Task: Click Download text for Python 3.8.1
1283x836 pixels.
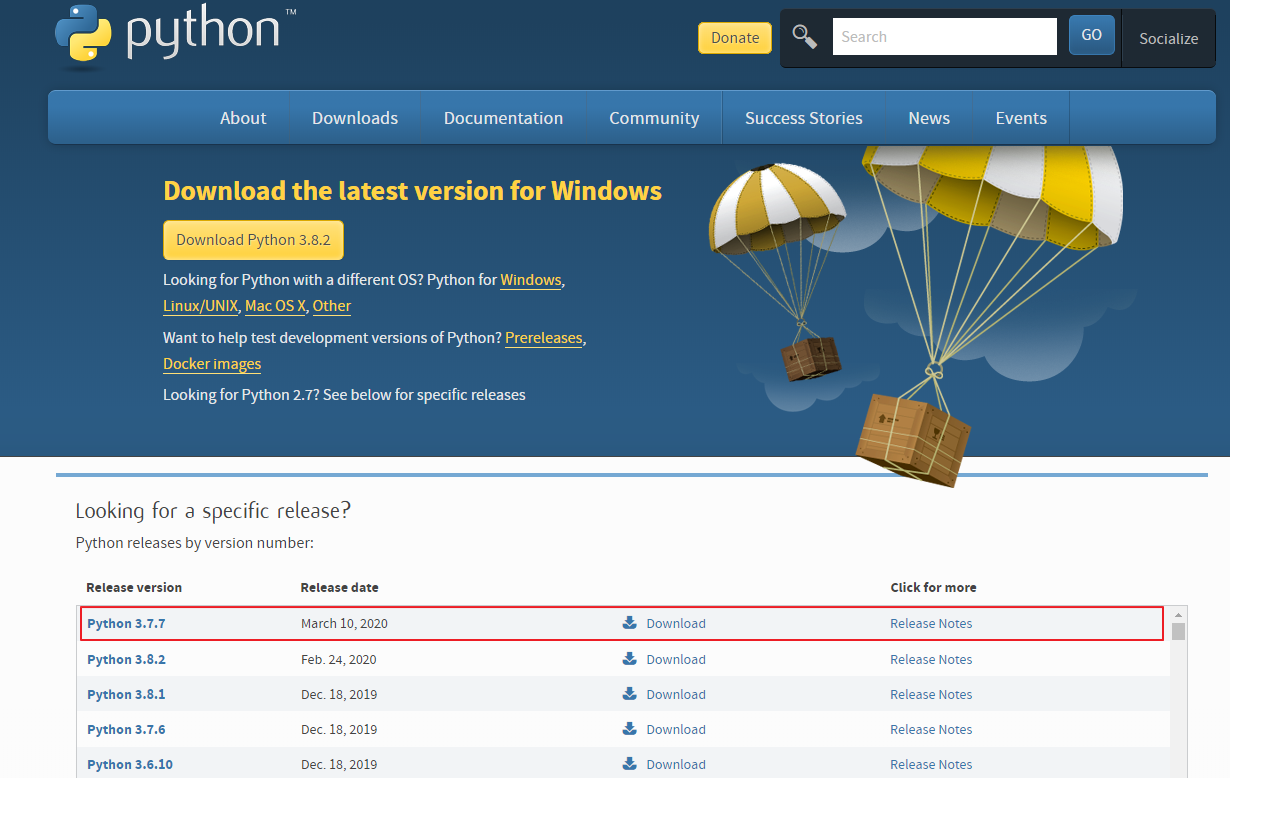Action: (x=676, y=694)
